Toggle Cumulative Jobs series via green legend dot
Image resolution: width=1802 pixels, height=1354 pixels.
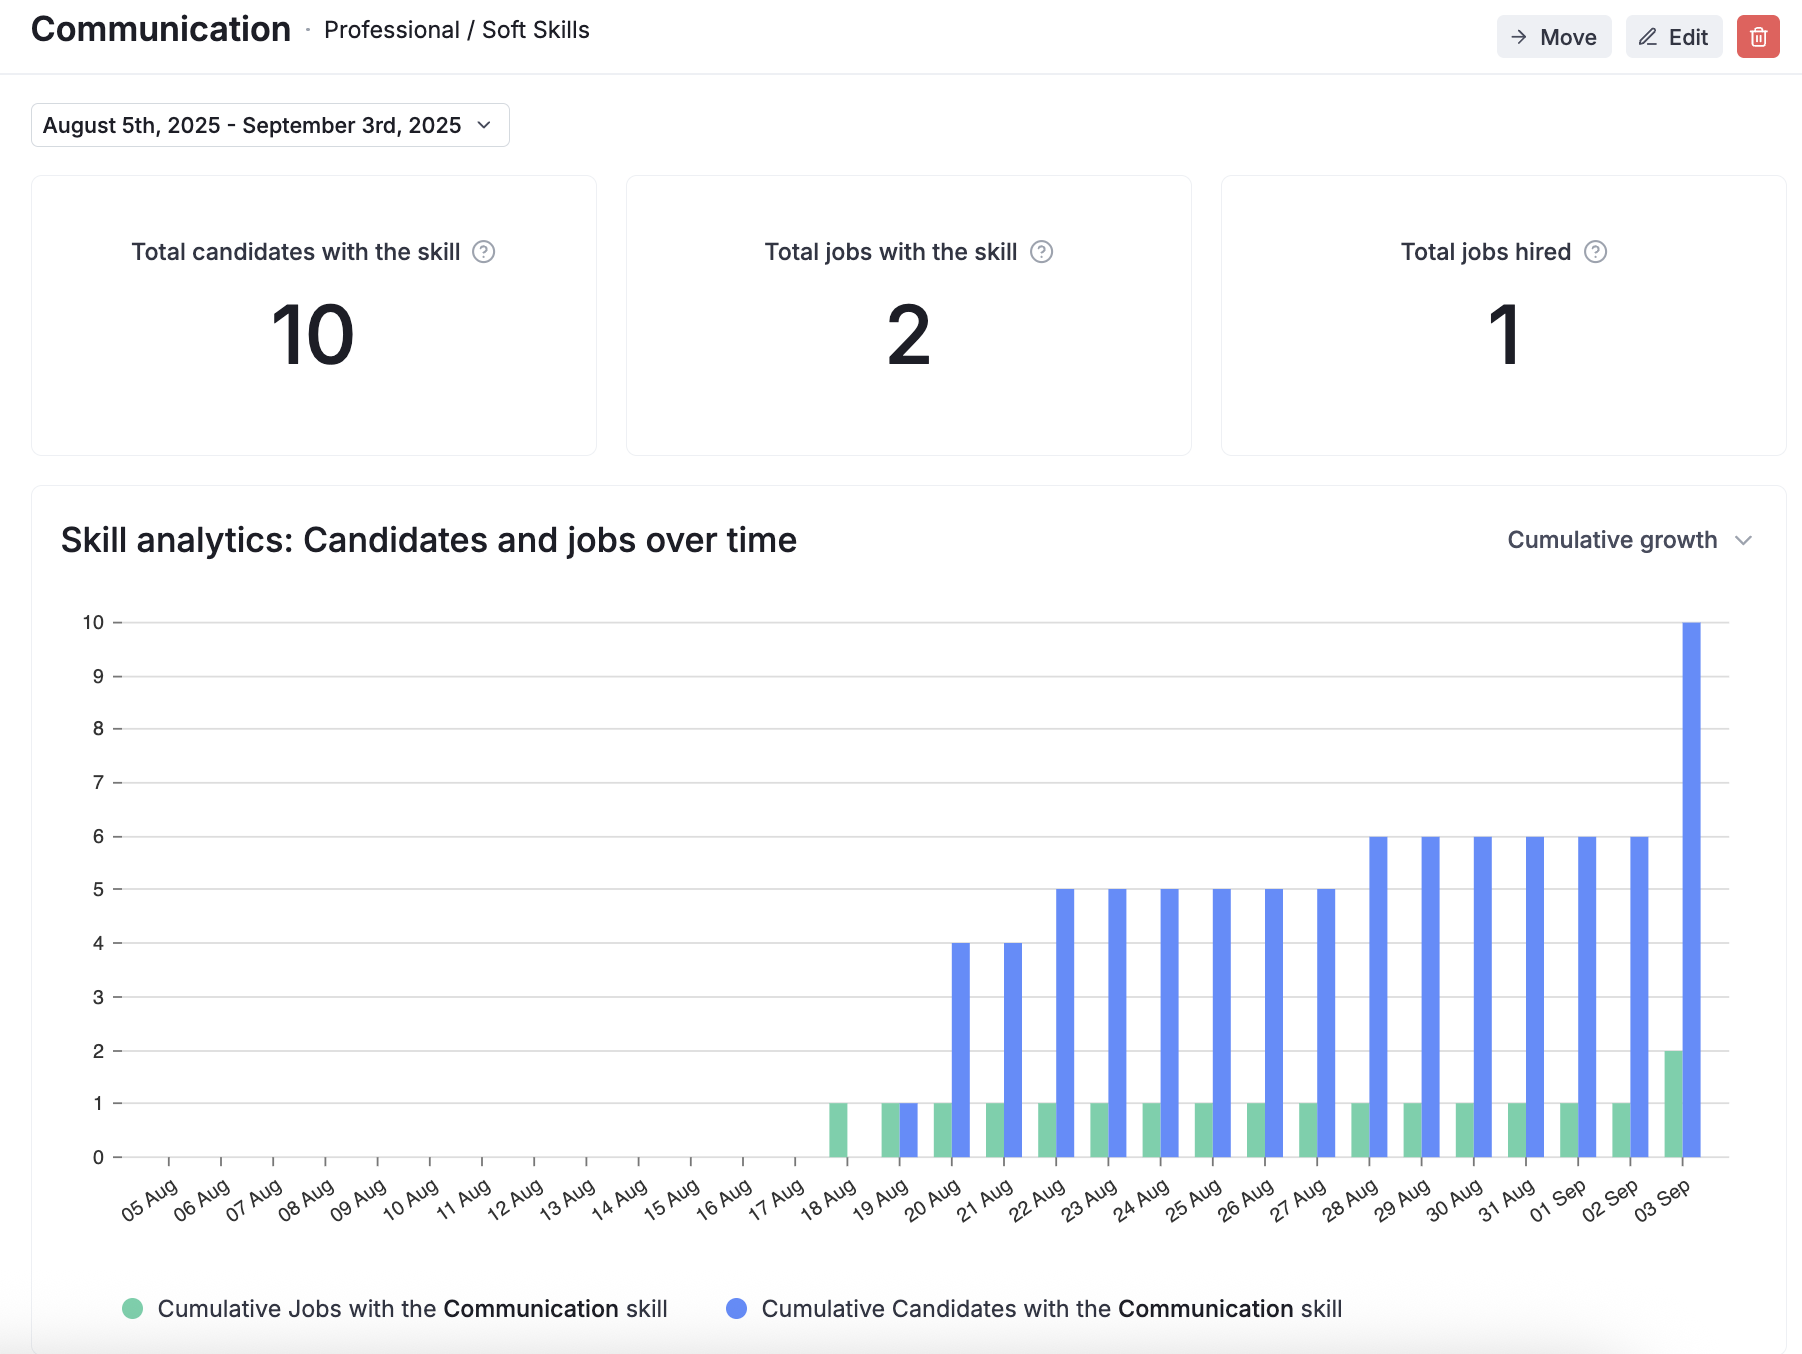(x=132, y=1309)
